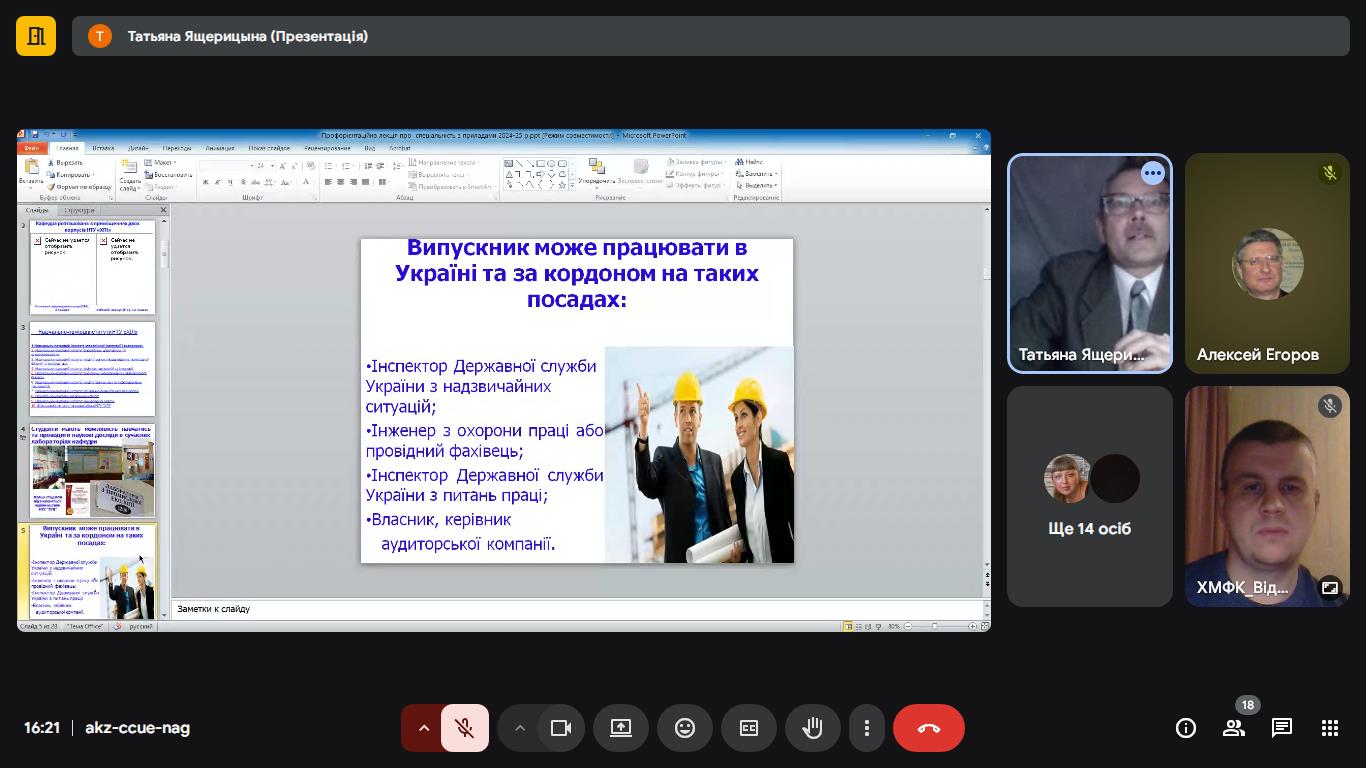Switch to the Вставка ribbon tab

(103, 148)
